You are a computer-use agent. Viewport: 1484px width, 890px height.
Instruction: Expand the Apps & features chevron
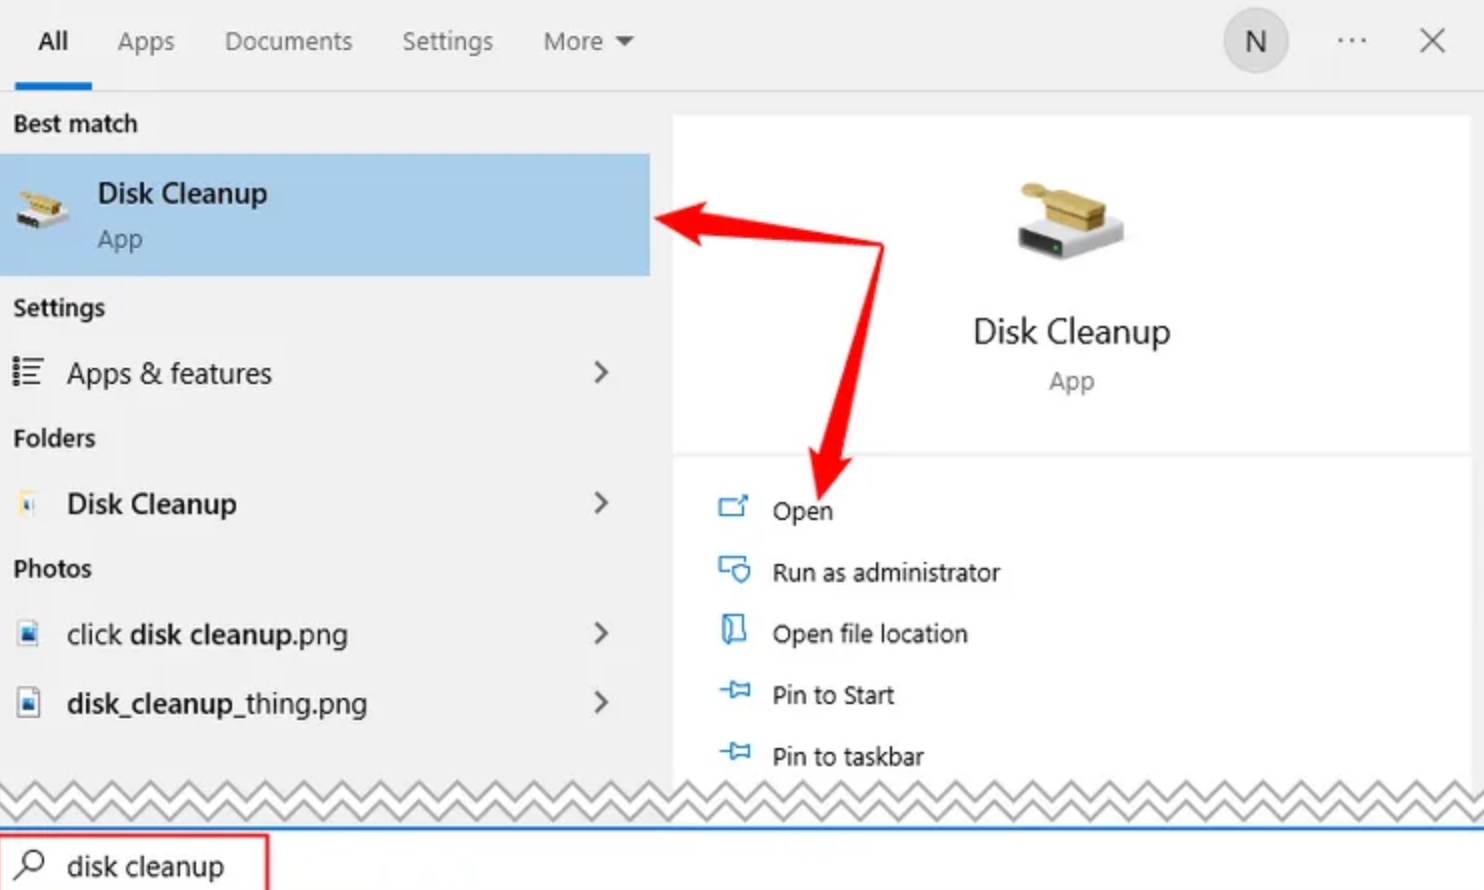point(601,373)
